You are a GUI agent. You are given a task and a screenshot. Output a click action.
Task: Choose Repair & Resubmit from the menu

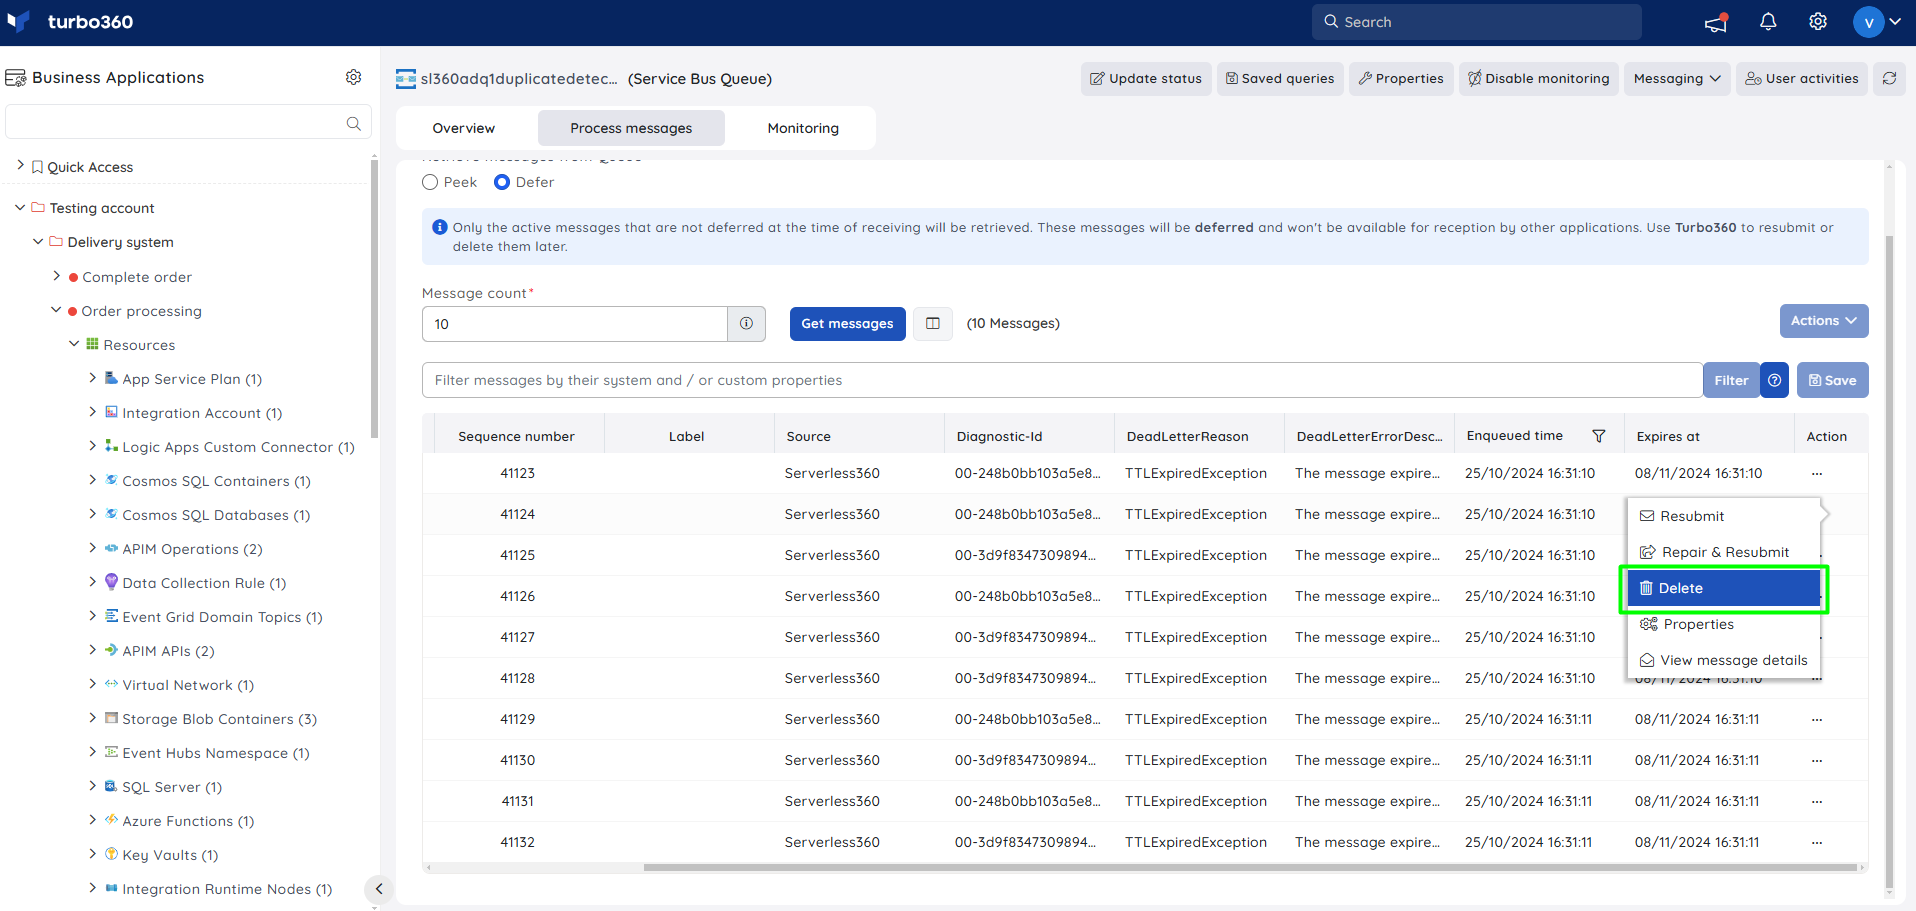click(1723, 552)
